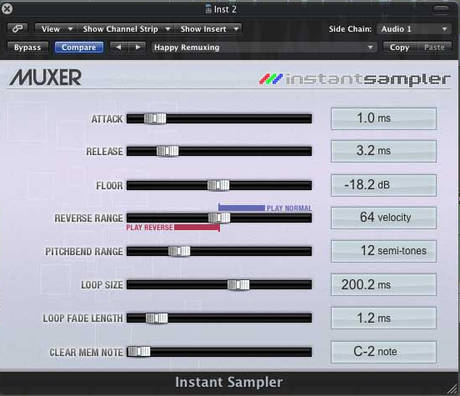Click the CLEAR MEM NOTE label
This screenshot has height=396, width=460.
(86, 352)
